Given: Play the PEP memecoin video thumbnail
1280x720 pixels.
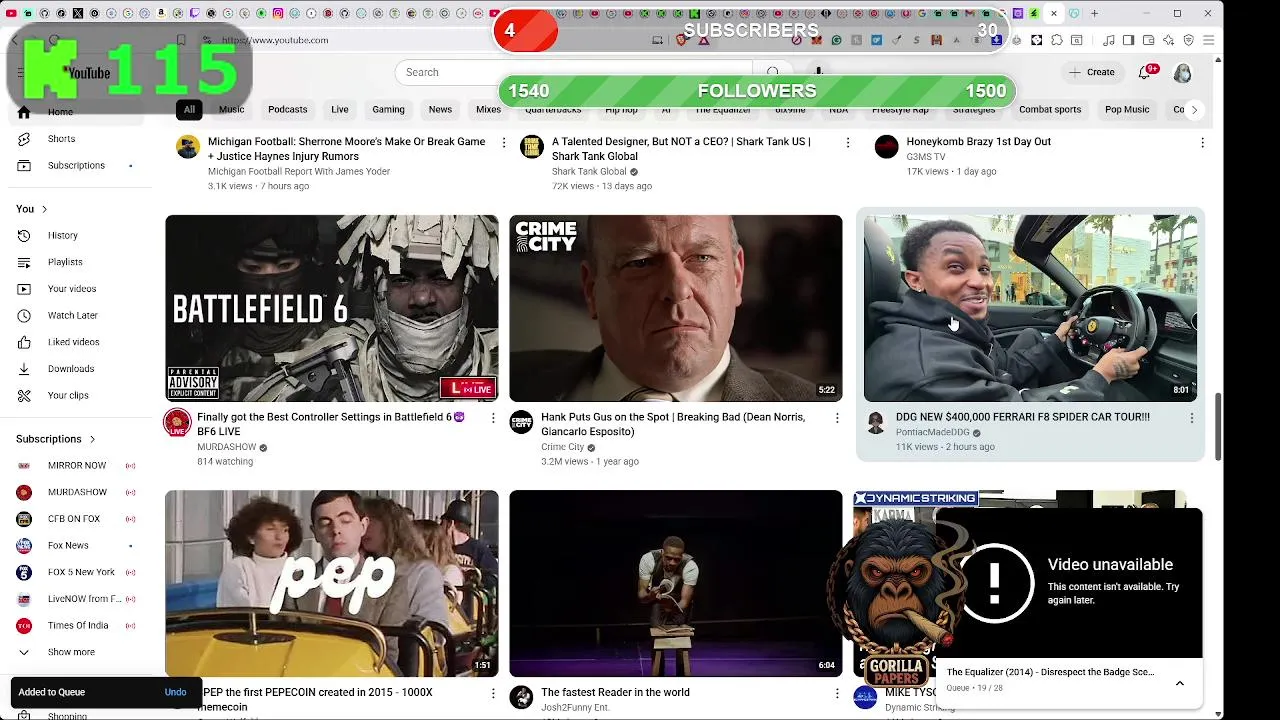Looking at the screenshot, I should click(332, 583).
